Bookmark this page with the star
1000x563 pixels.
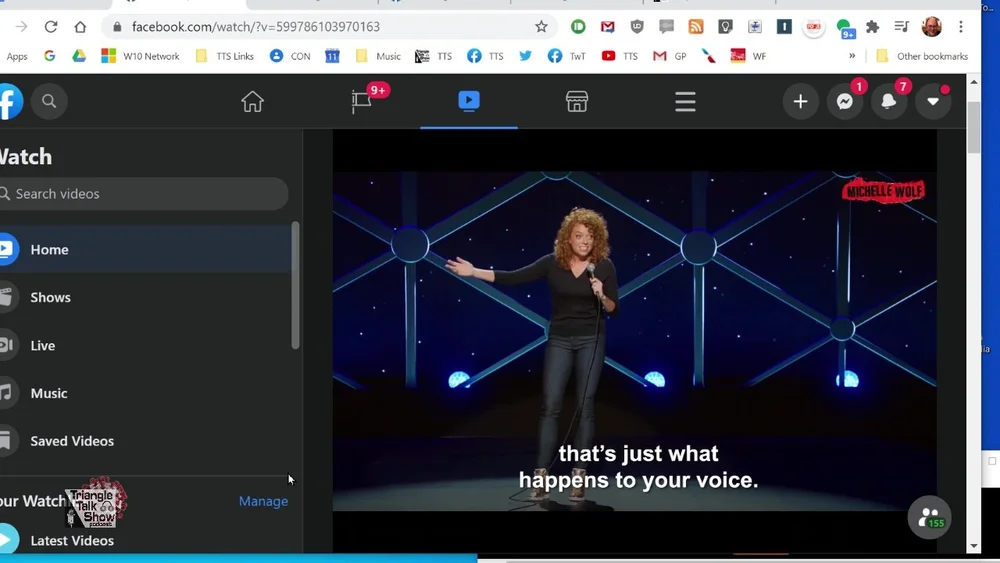click(541, 27)
